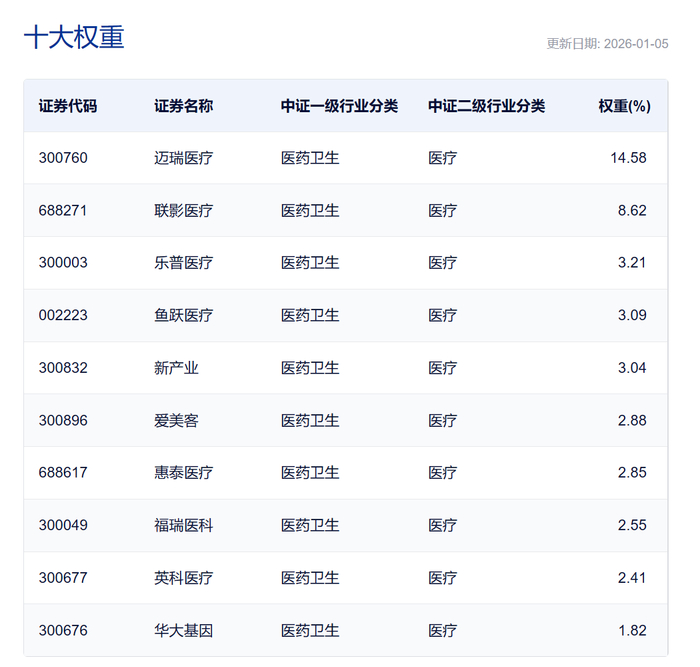This screenshot has width=700, height=667.
Task: Select the name 惠泰医疗
Action: 183,472
